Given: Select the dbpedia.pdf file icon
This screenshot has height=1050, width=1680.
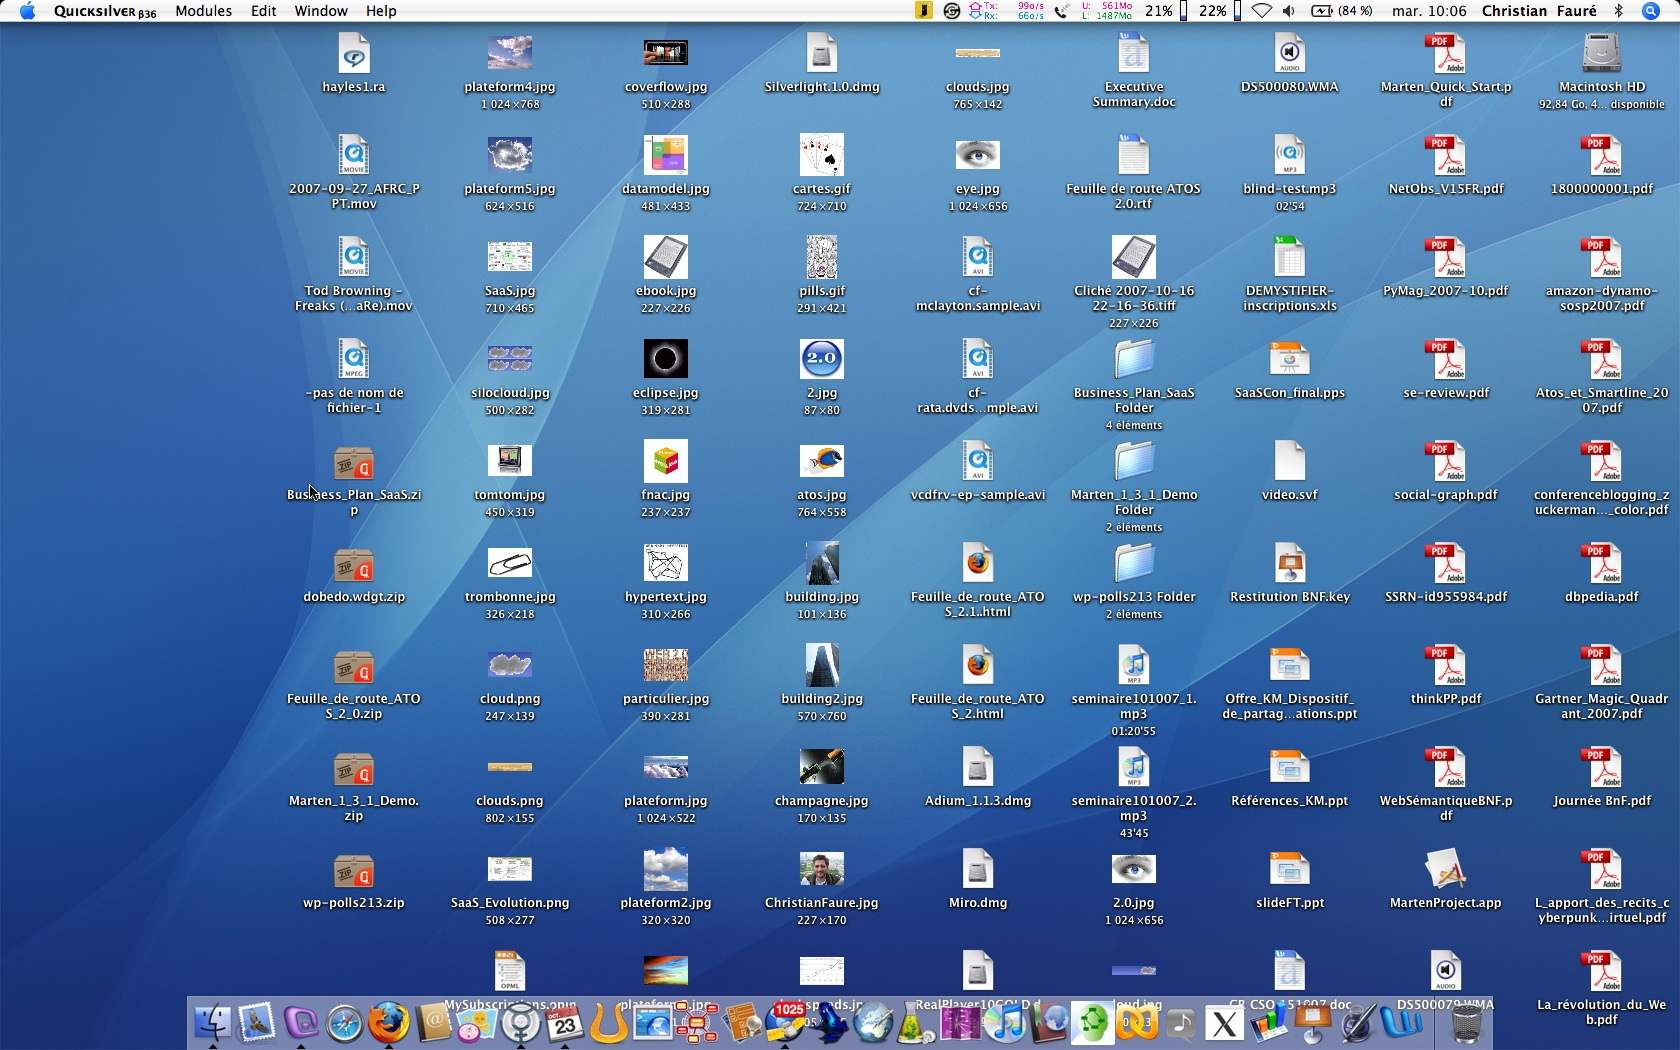Looking at the screenshot, I should pyautogui.click(x=1601, y=564).
